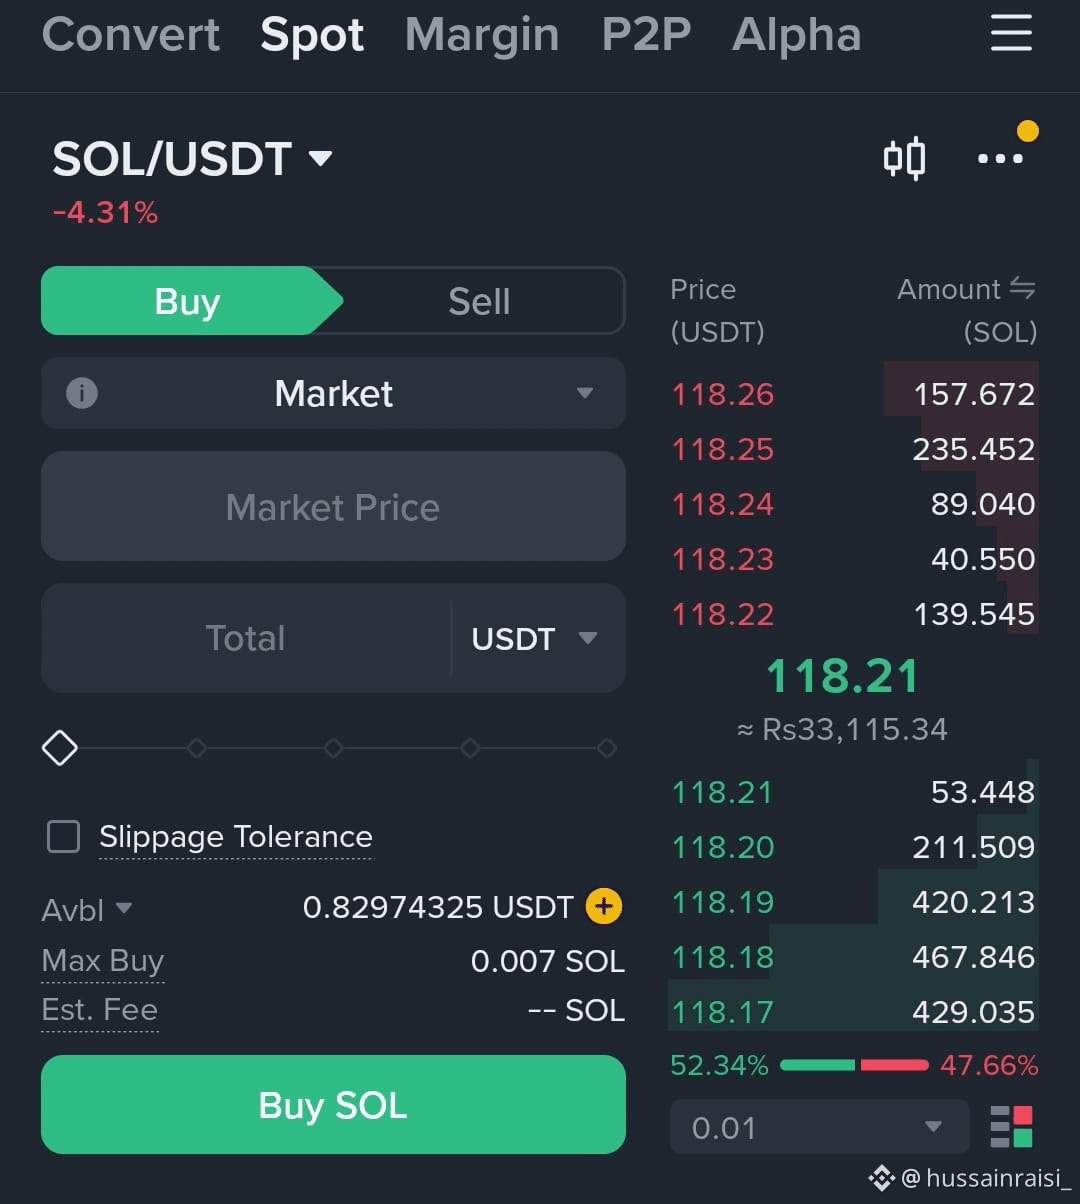Image resolution: width=1080 pixels, height=1204 pixels.
Task: Open the 0.01 price precision dropdown
Action: tap(819, 1127)
